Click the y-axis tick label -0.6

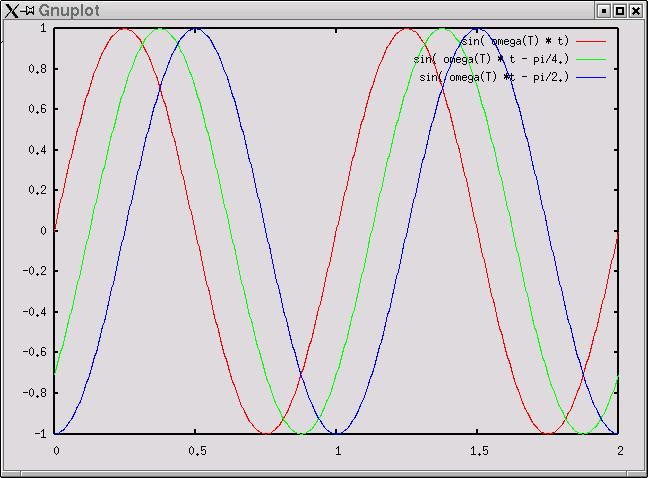[36, 352]
